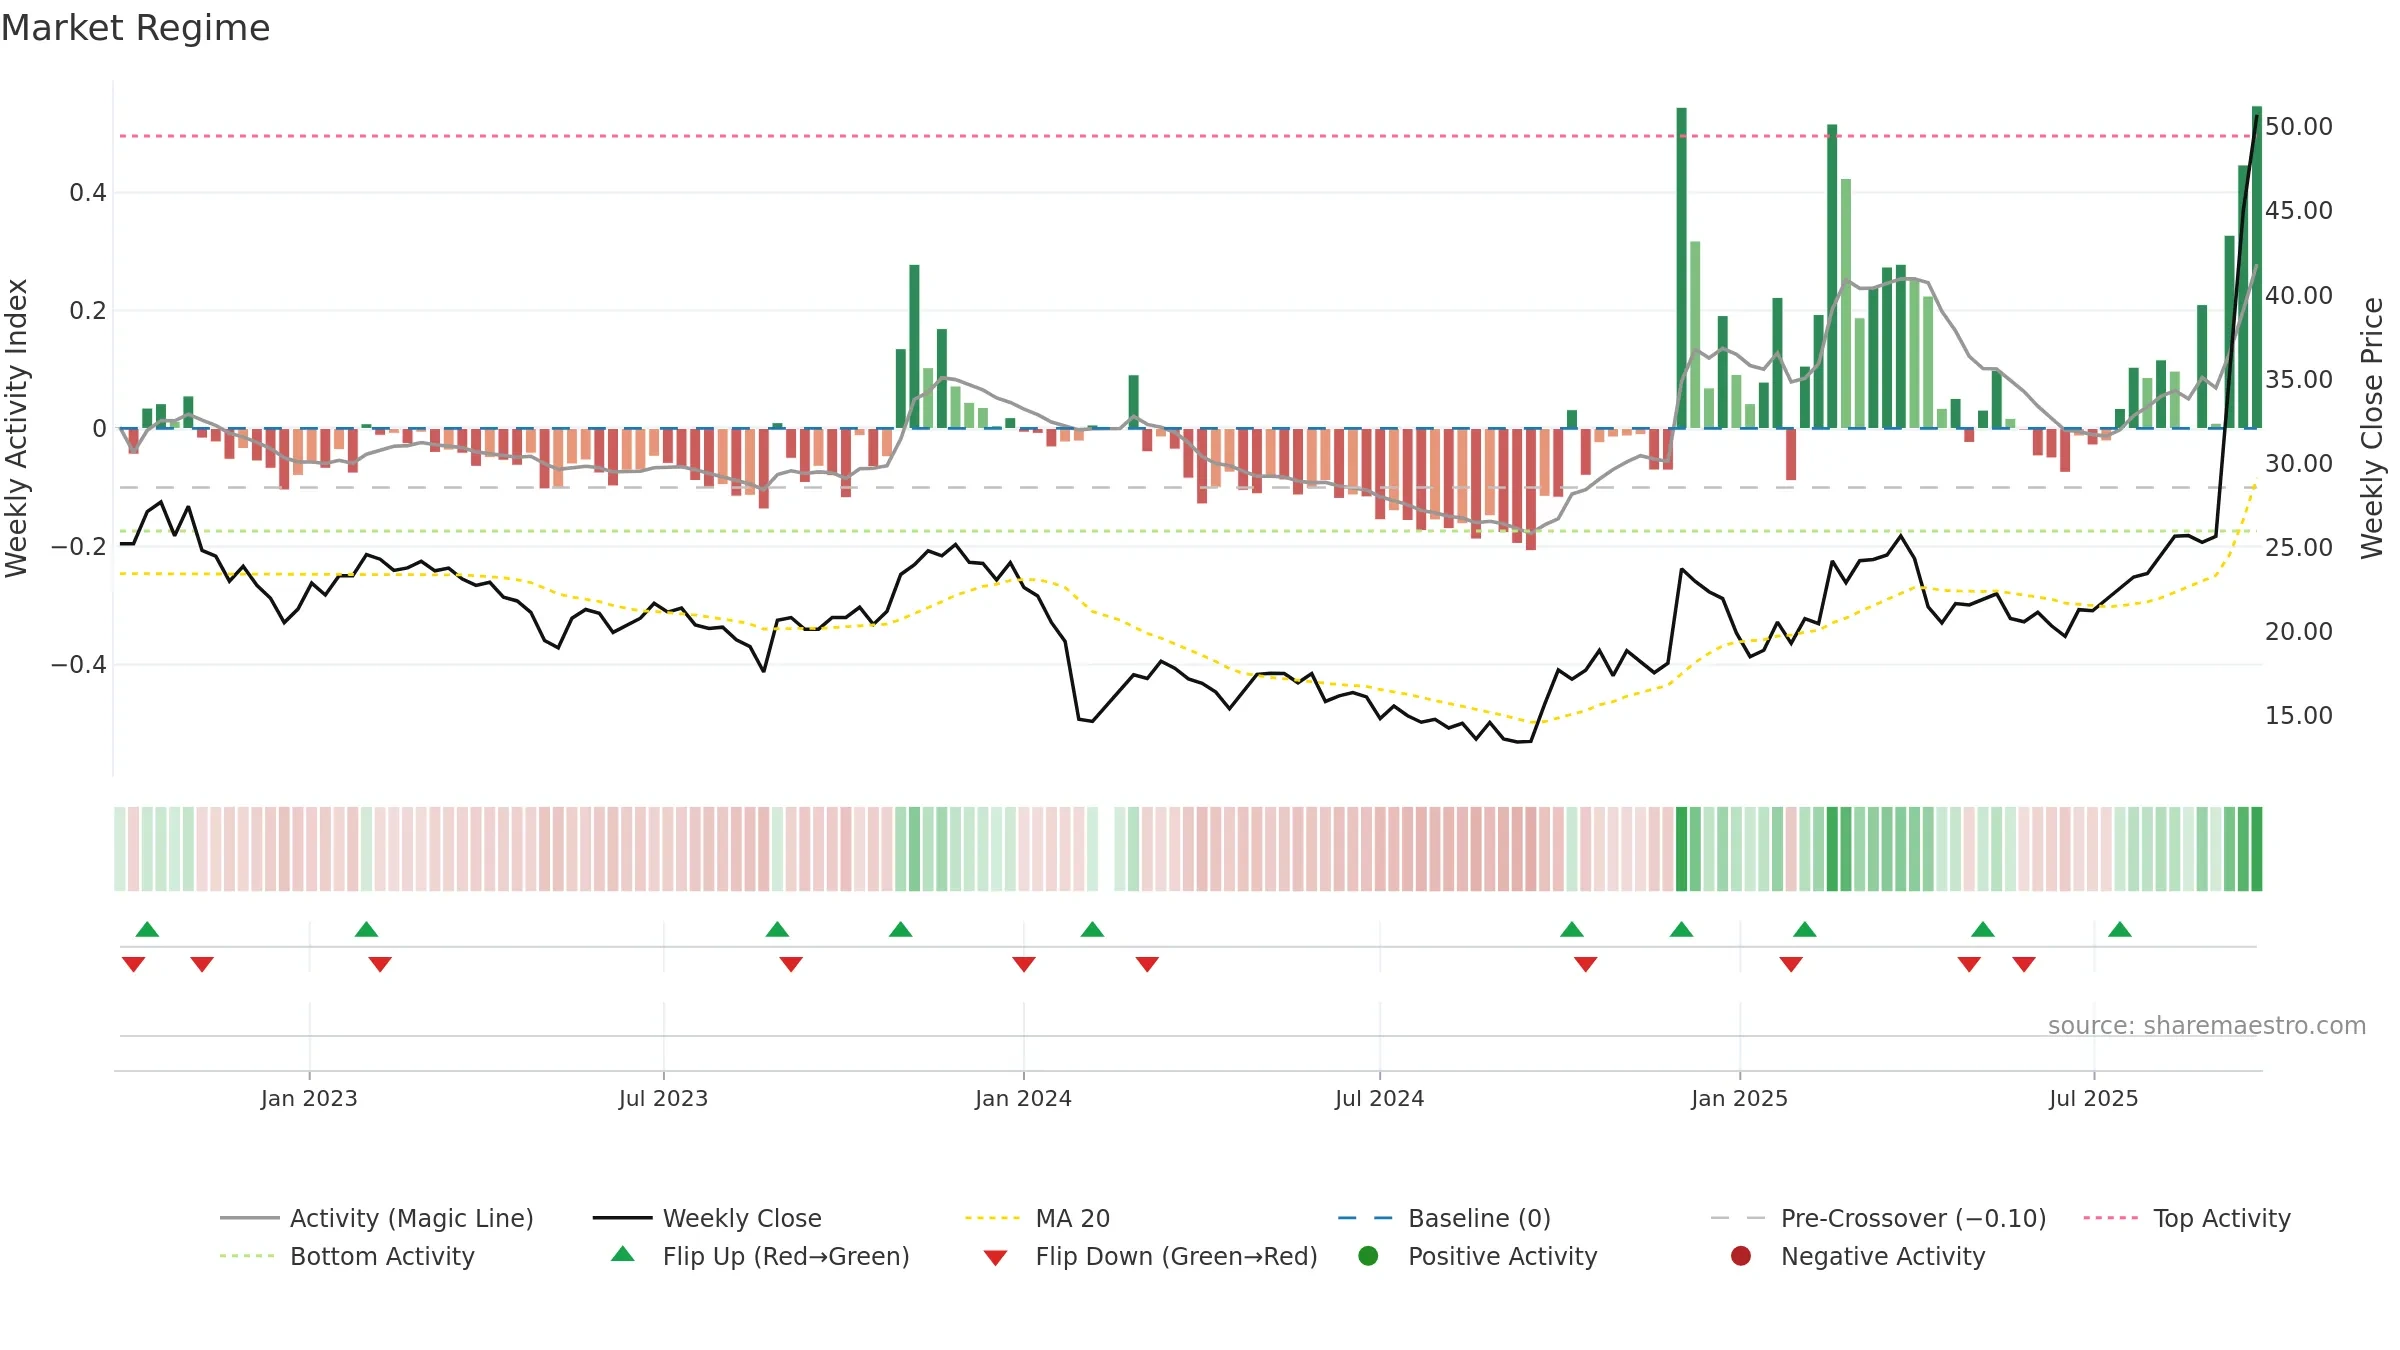Click the green Flip Up triangle in legend
The height and width of the screenshot is (1350, 2400).
pyautogui.click(x=622, y=1254)
